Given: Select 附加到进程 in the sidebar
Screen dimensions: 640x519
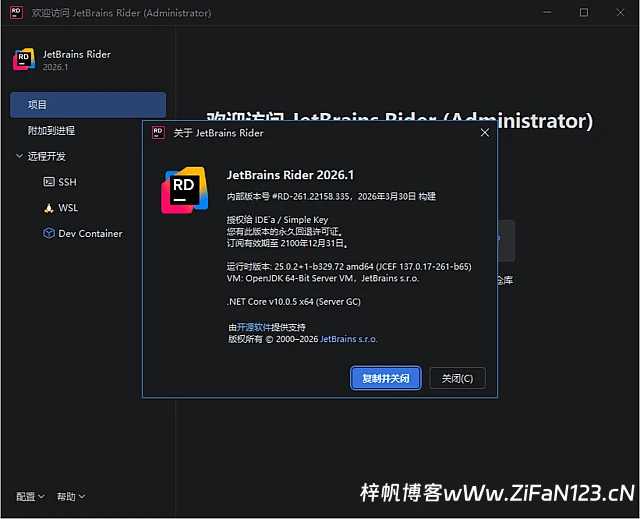Looking at the screenshot, I should pyautogui.click(x=51, y=130).
